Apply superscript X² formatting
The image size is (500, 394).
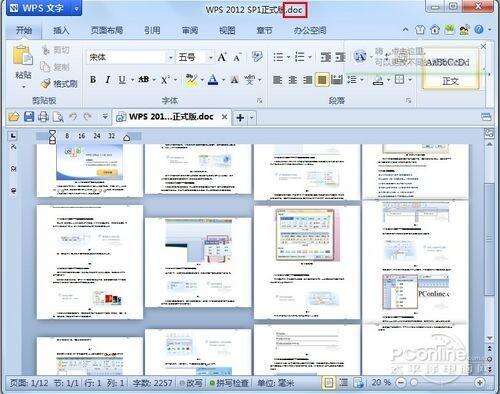tap(165, 80)
